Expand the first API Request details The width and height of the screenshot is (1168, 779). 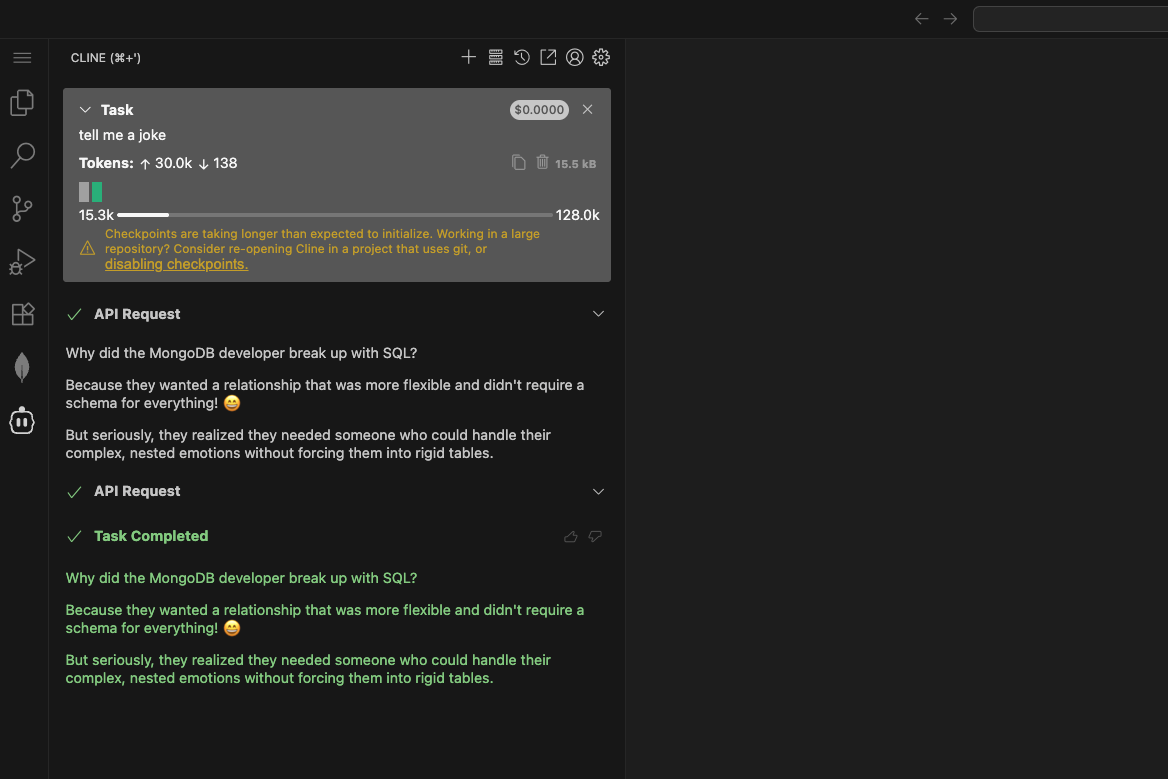pos(598,314)
